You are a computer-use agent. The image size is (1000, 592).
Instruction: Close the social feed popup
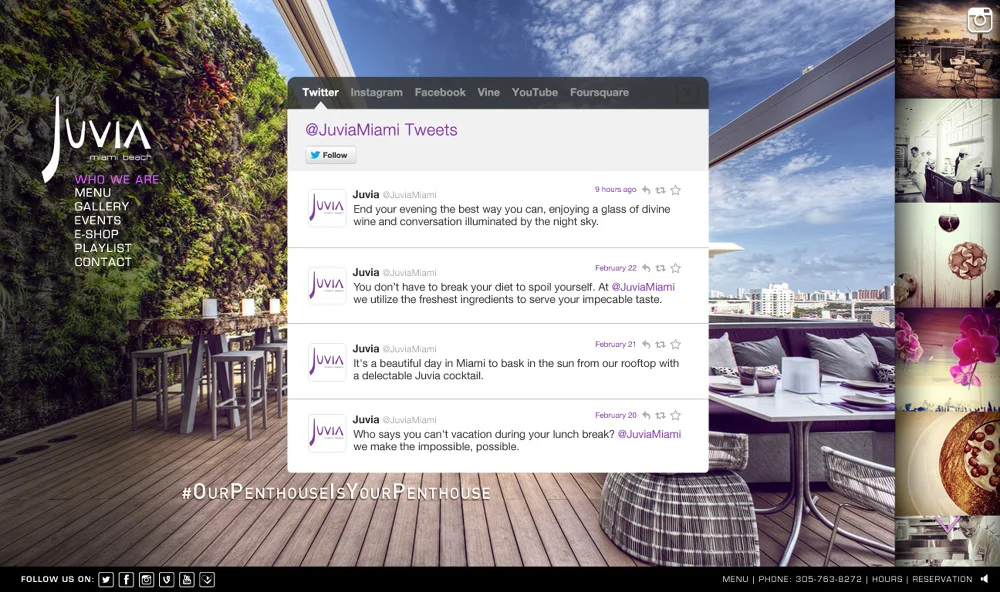coord(688,93)
